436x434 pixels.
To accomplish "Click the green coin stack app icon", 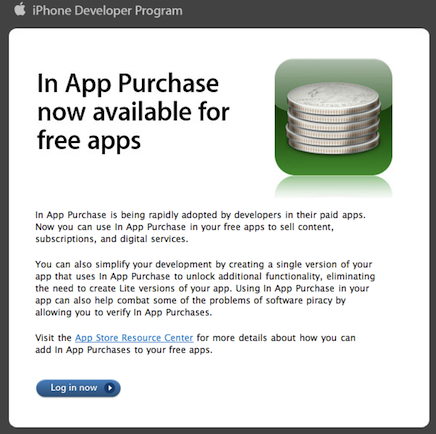I will pos(333,117).
